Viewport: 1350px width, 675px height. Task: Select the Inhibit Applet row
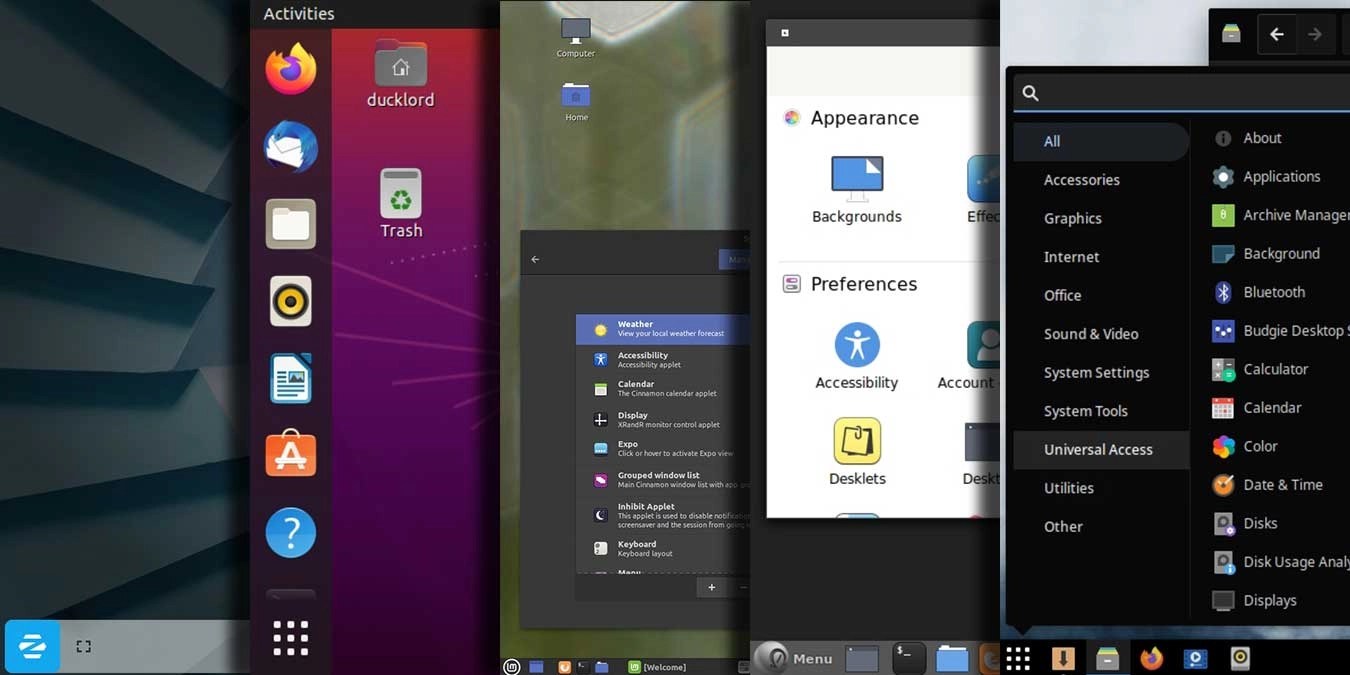(663, 515)
